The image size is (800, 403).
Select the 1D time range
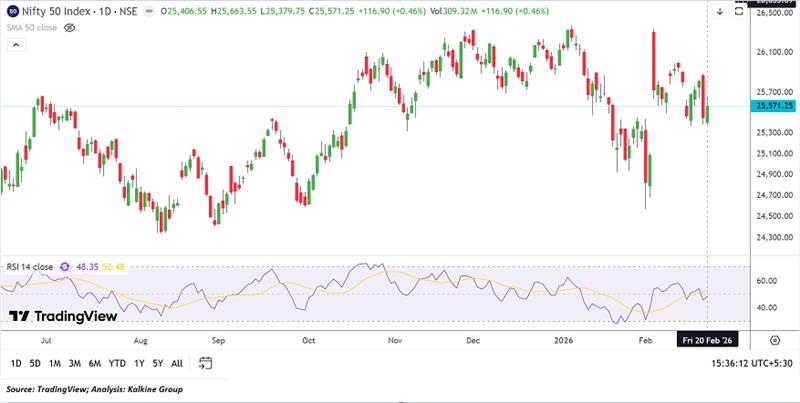pos(16,363)
